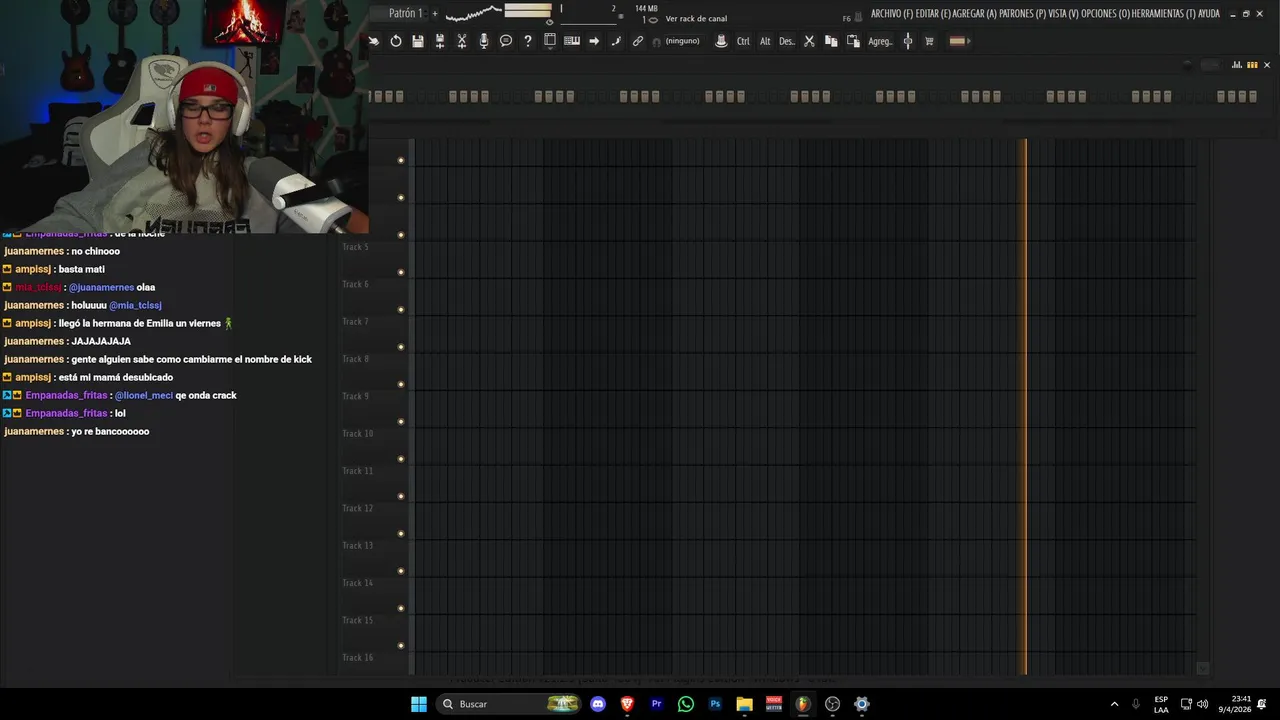Open the ARCHIVO (F) menu
Screen dimensions: 1280x720
891,14
